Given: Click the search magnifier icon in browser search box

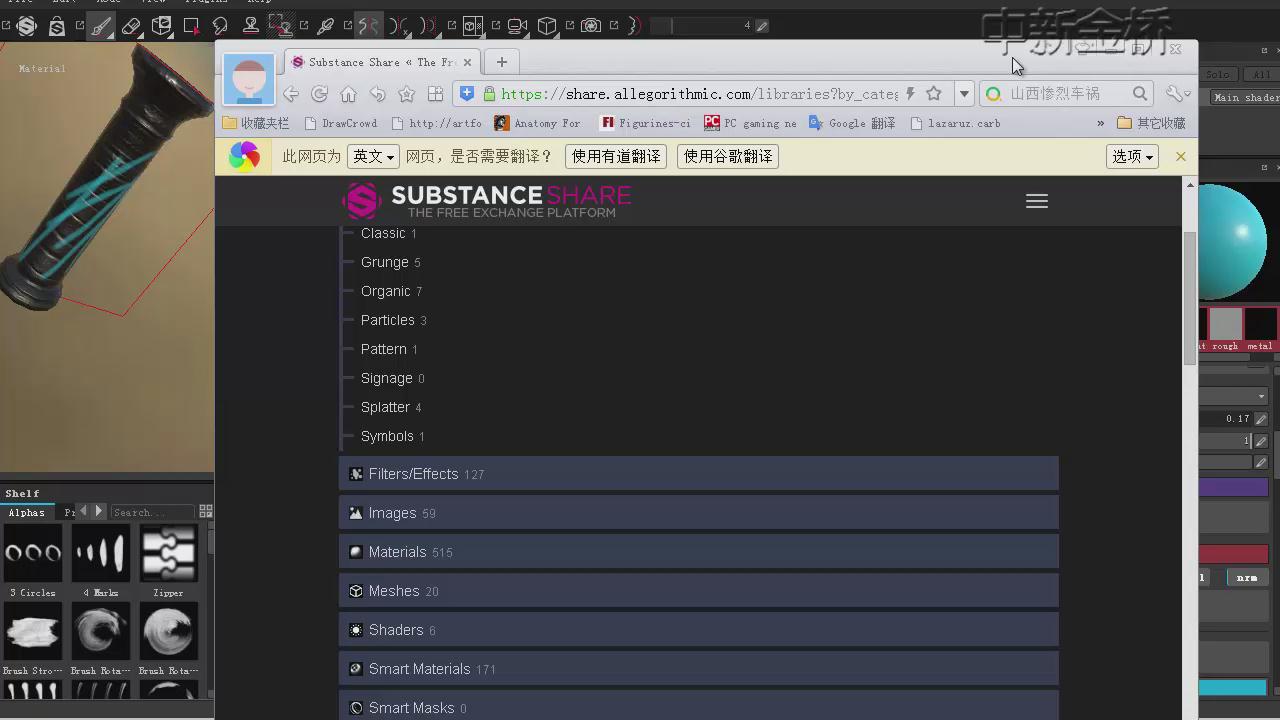Looking at the screenshot, I should pos(1140,94).
